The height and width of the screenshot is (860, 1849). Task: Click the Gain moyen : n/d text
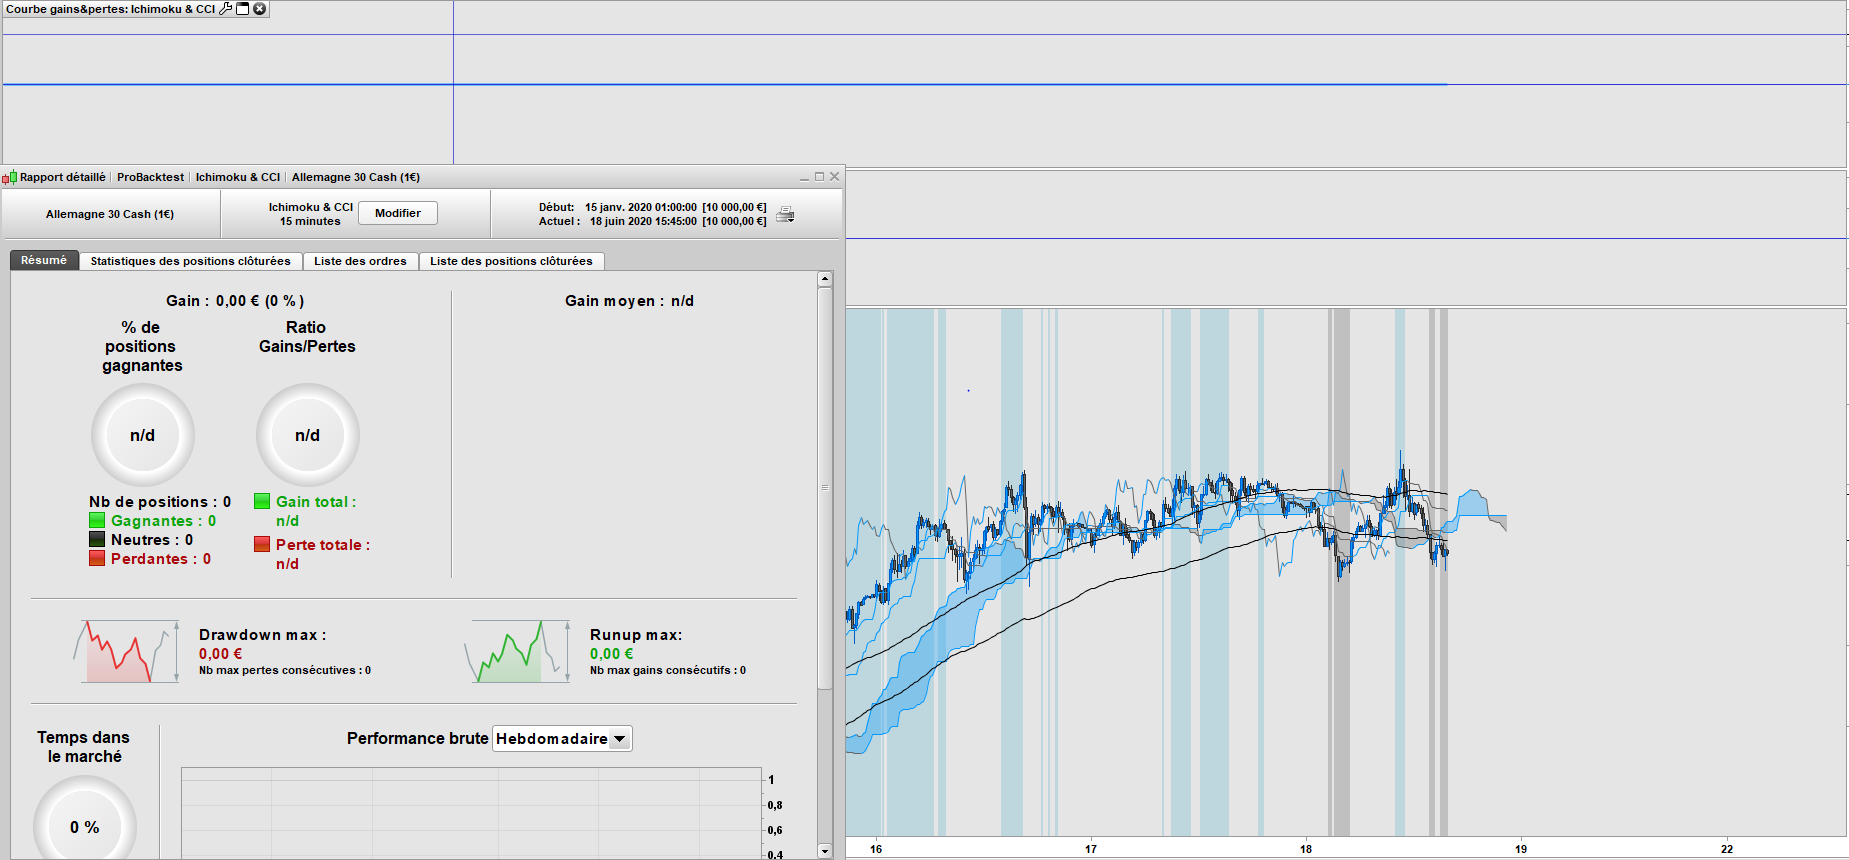point(629,301)
